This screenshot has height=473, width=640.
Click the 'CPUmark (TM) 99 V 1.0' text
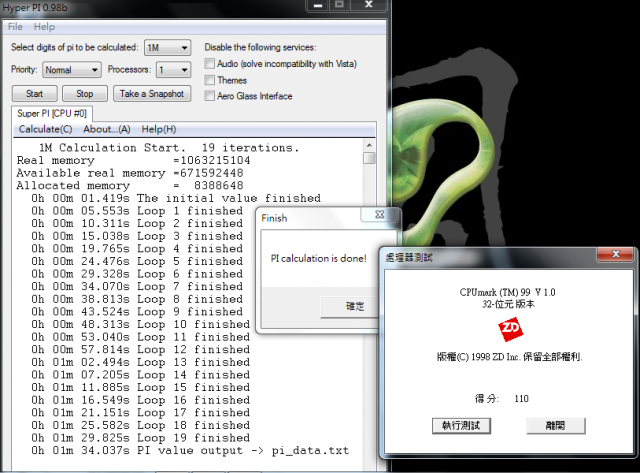pyautogui.click(x=507, y=292)
